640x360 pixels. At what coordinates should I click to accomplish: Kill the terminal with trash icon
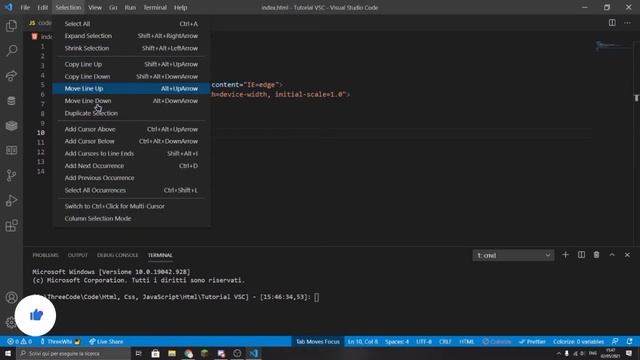[x=596, y=255]
